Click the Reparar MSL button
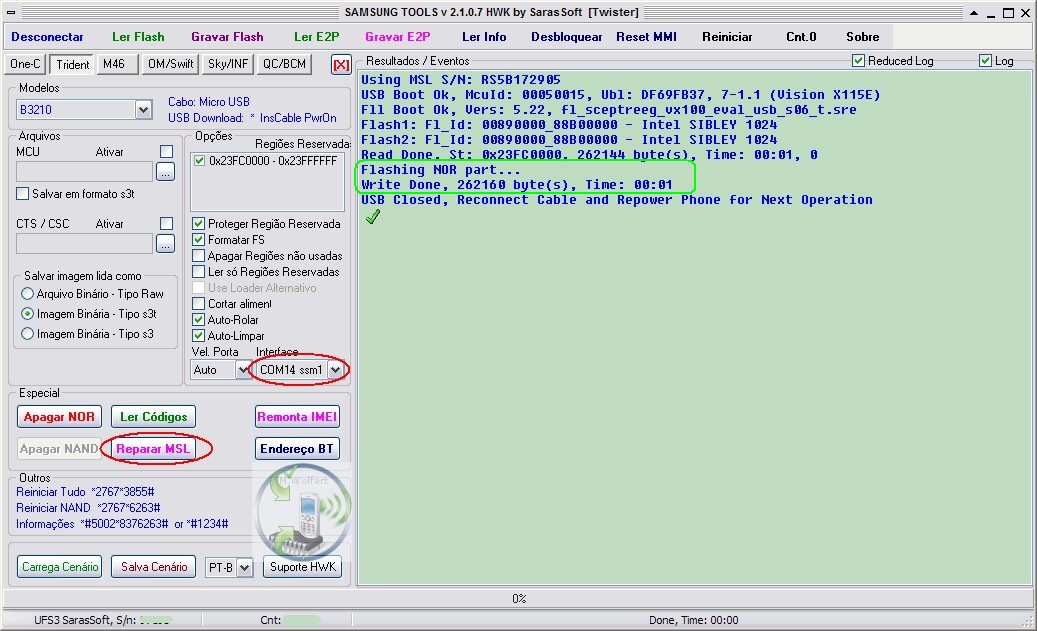This screenshot has width=1037, height=631. (x=153, y=448)
